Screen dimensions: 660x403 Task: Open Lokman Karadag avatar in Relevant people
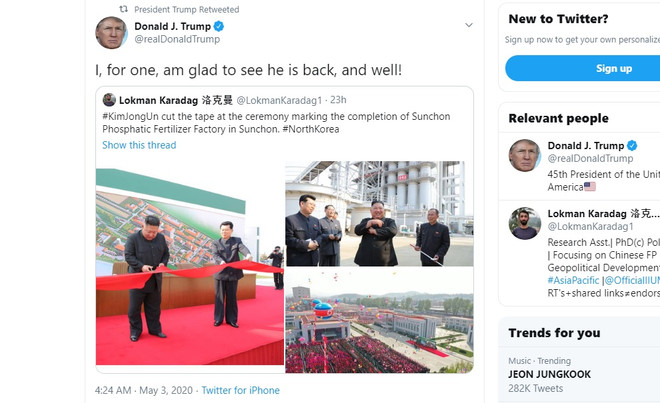[524, 223]
